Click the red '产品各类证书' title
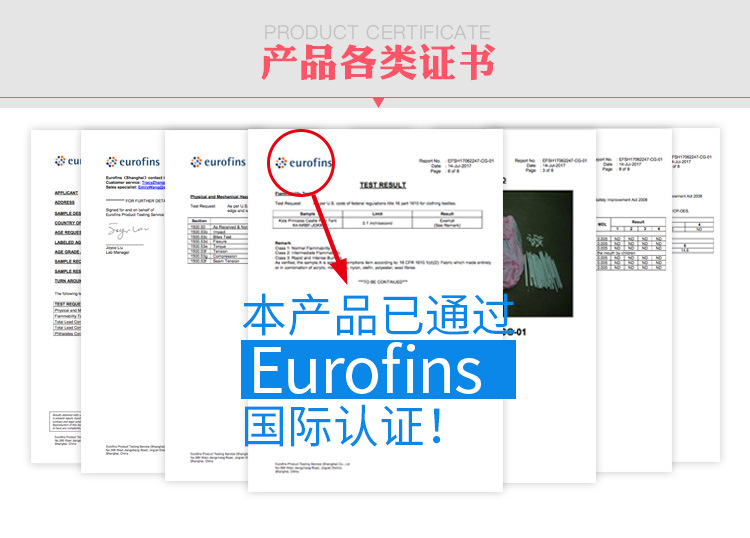The height and width of the screenshot is (538, 750). 378,62
